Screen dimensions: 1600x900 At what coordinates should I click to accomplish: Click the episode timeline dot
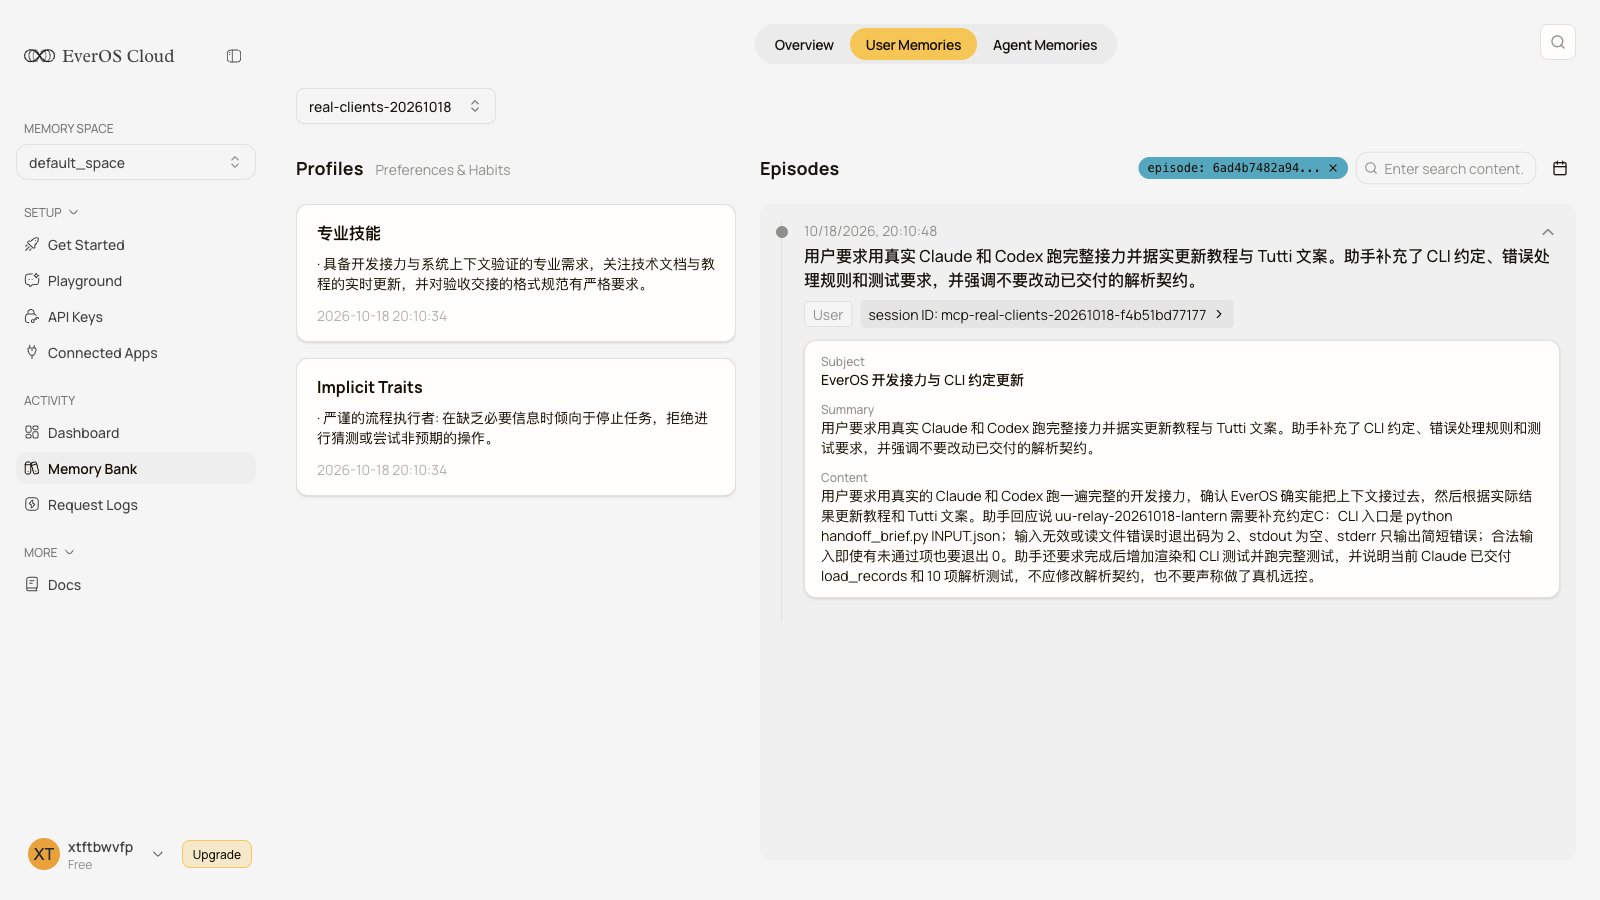pyautogui.click(x=782, y=232)
